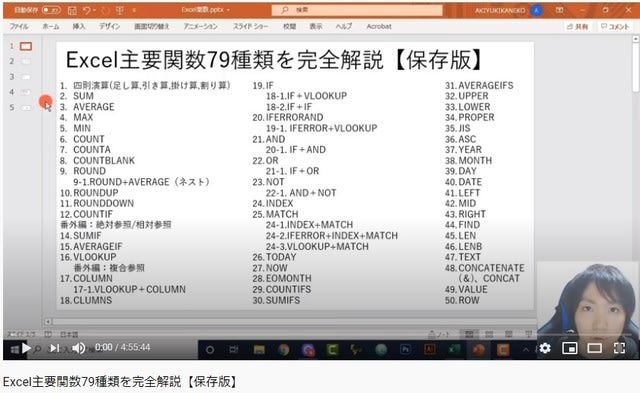Click the save icon in title bar
The width and height of the screenshot is (640, 393).
(72, 10)
